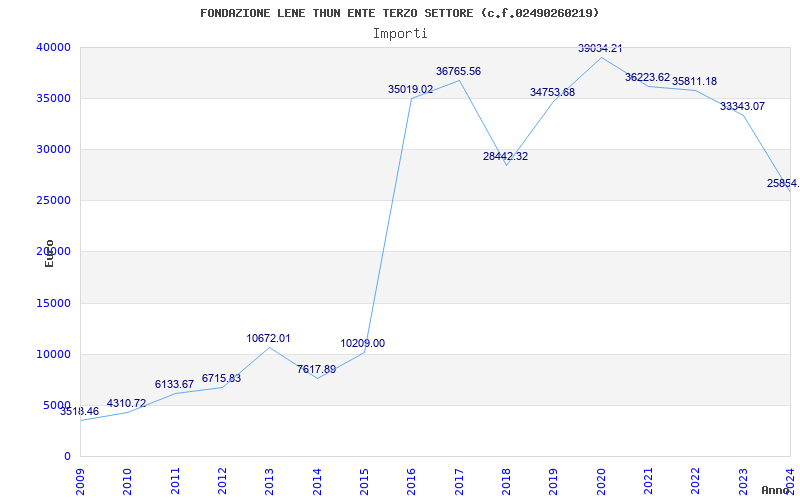Viewport: 800px width, 500px height.
Task: Click the 2022 x-axis year label
Action: (x=695, y=481)
